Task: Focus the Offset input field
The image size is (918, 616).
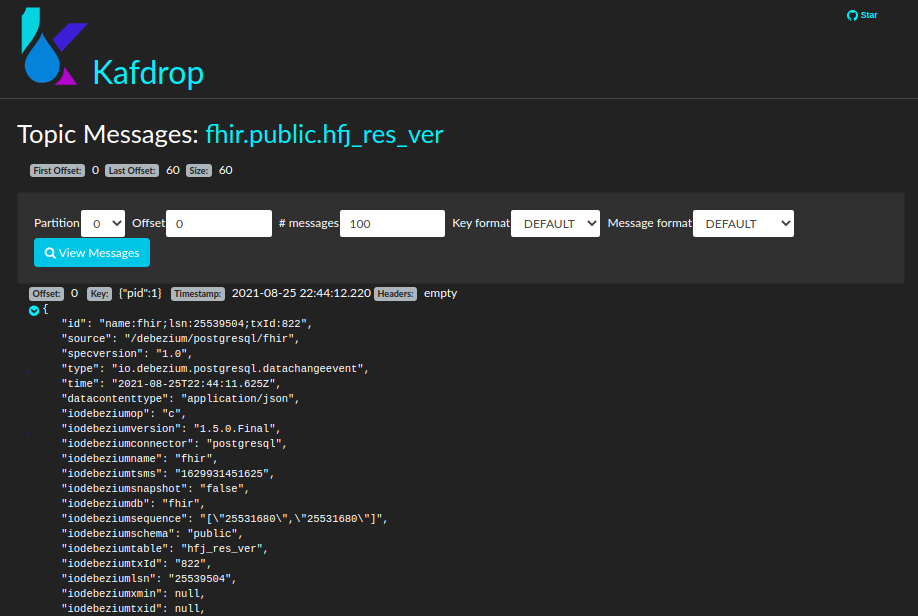Action: tap(219, 224)
